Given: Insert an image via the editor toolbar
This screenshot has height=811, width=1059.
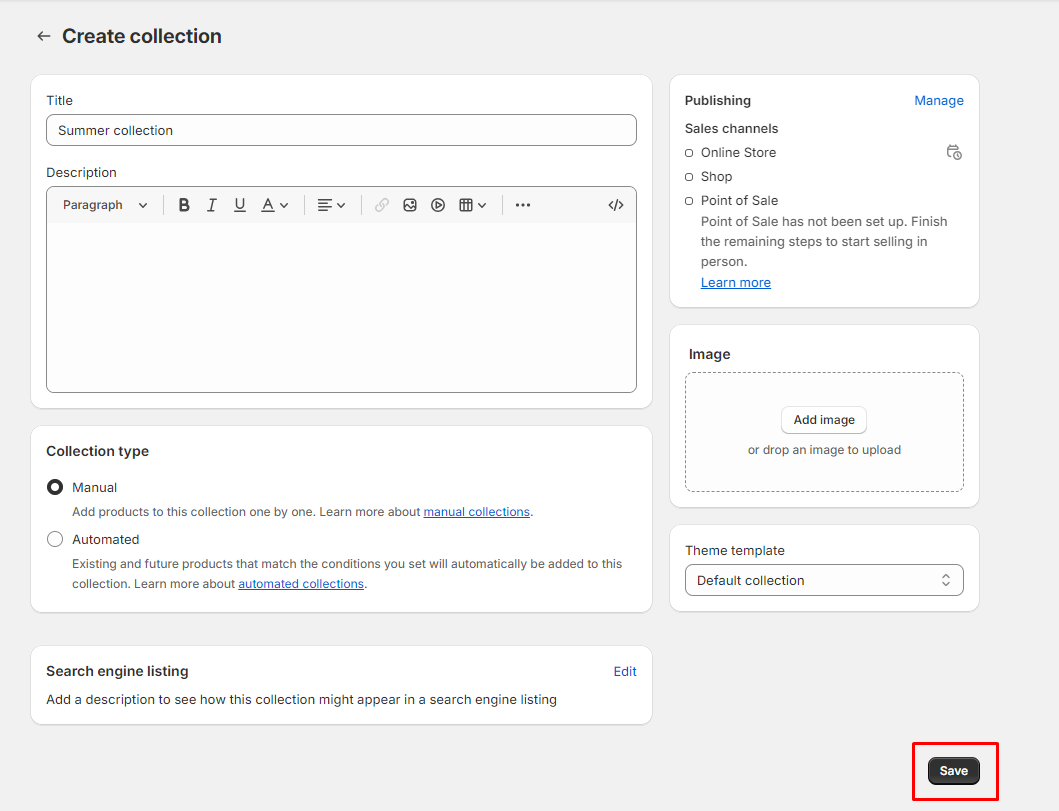Looking at the screenshot, I should 410,204.
